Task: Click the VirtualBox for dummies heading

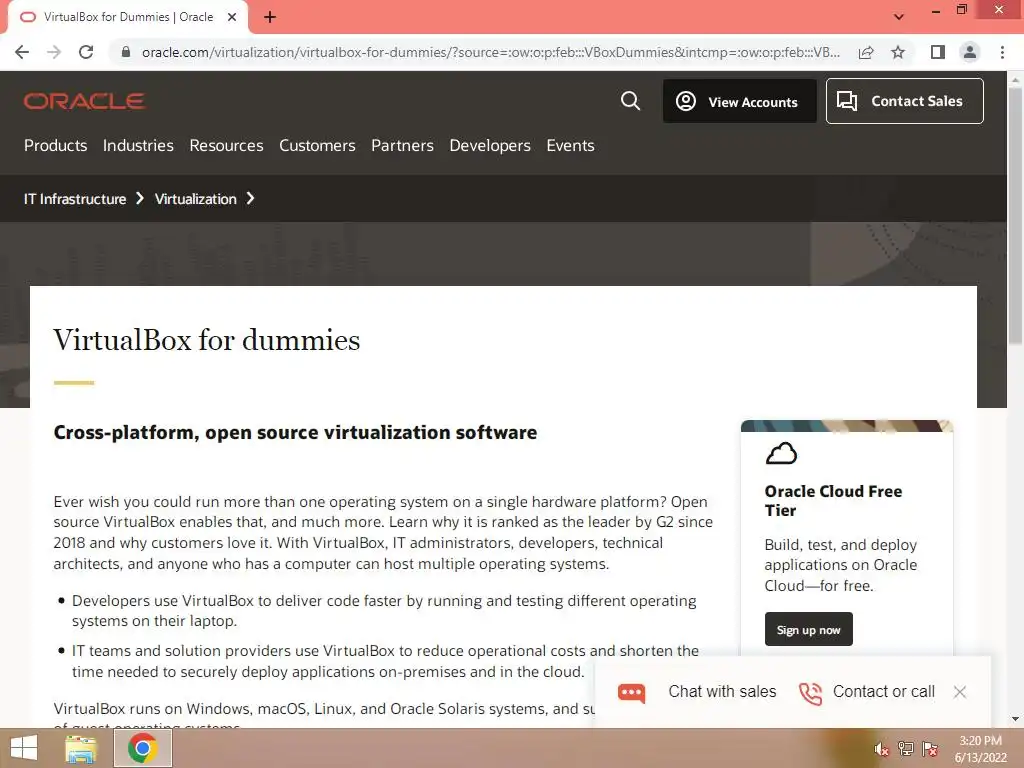Action: [x=206, y=340]
